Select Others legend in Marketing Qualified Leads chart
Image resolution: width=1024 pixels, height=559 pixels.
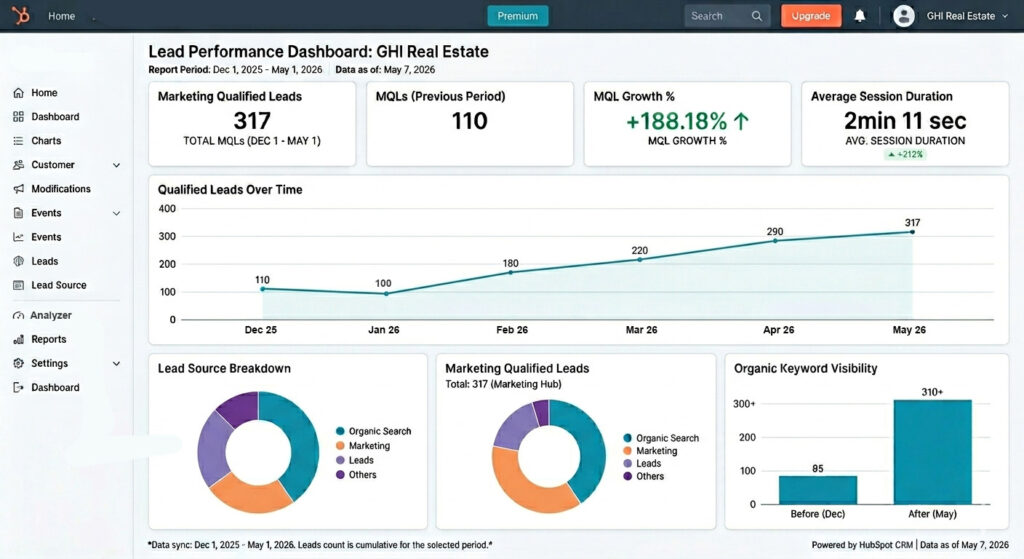tap(643, 476)
